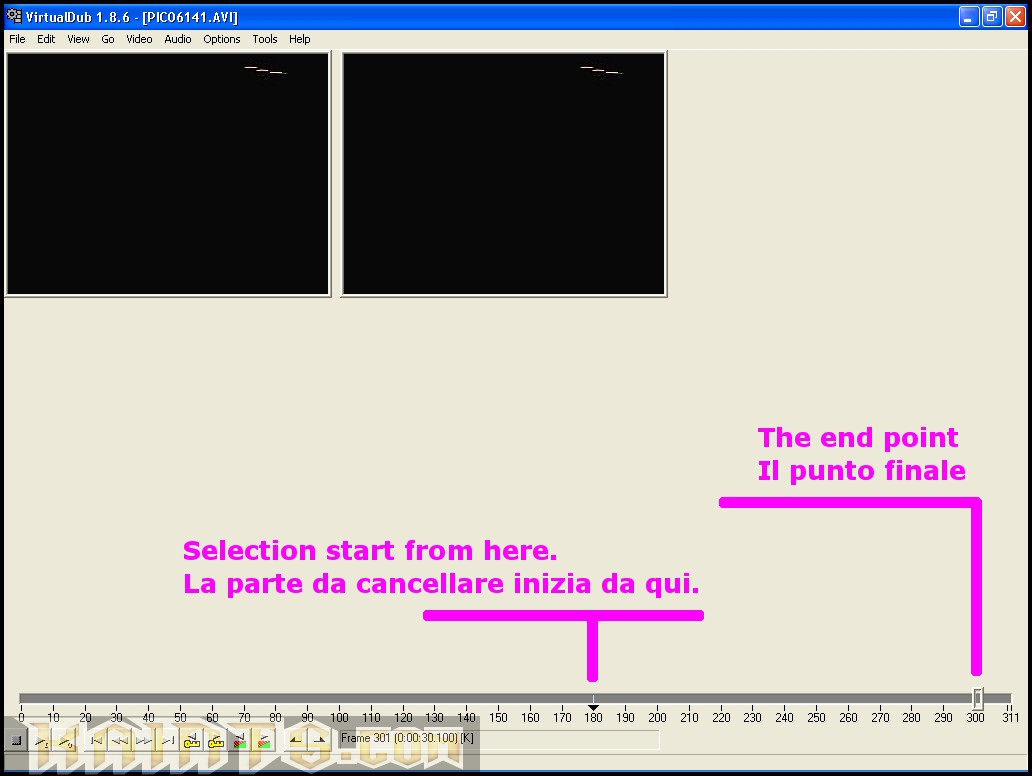Click the VirtualDub title bar icon
Image resolution: width=1032 pixels, height=776 pixels.
(14, 16)
